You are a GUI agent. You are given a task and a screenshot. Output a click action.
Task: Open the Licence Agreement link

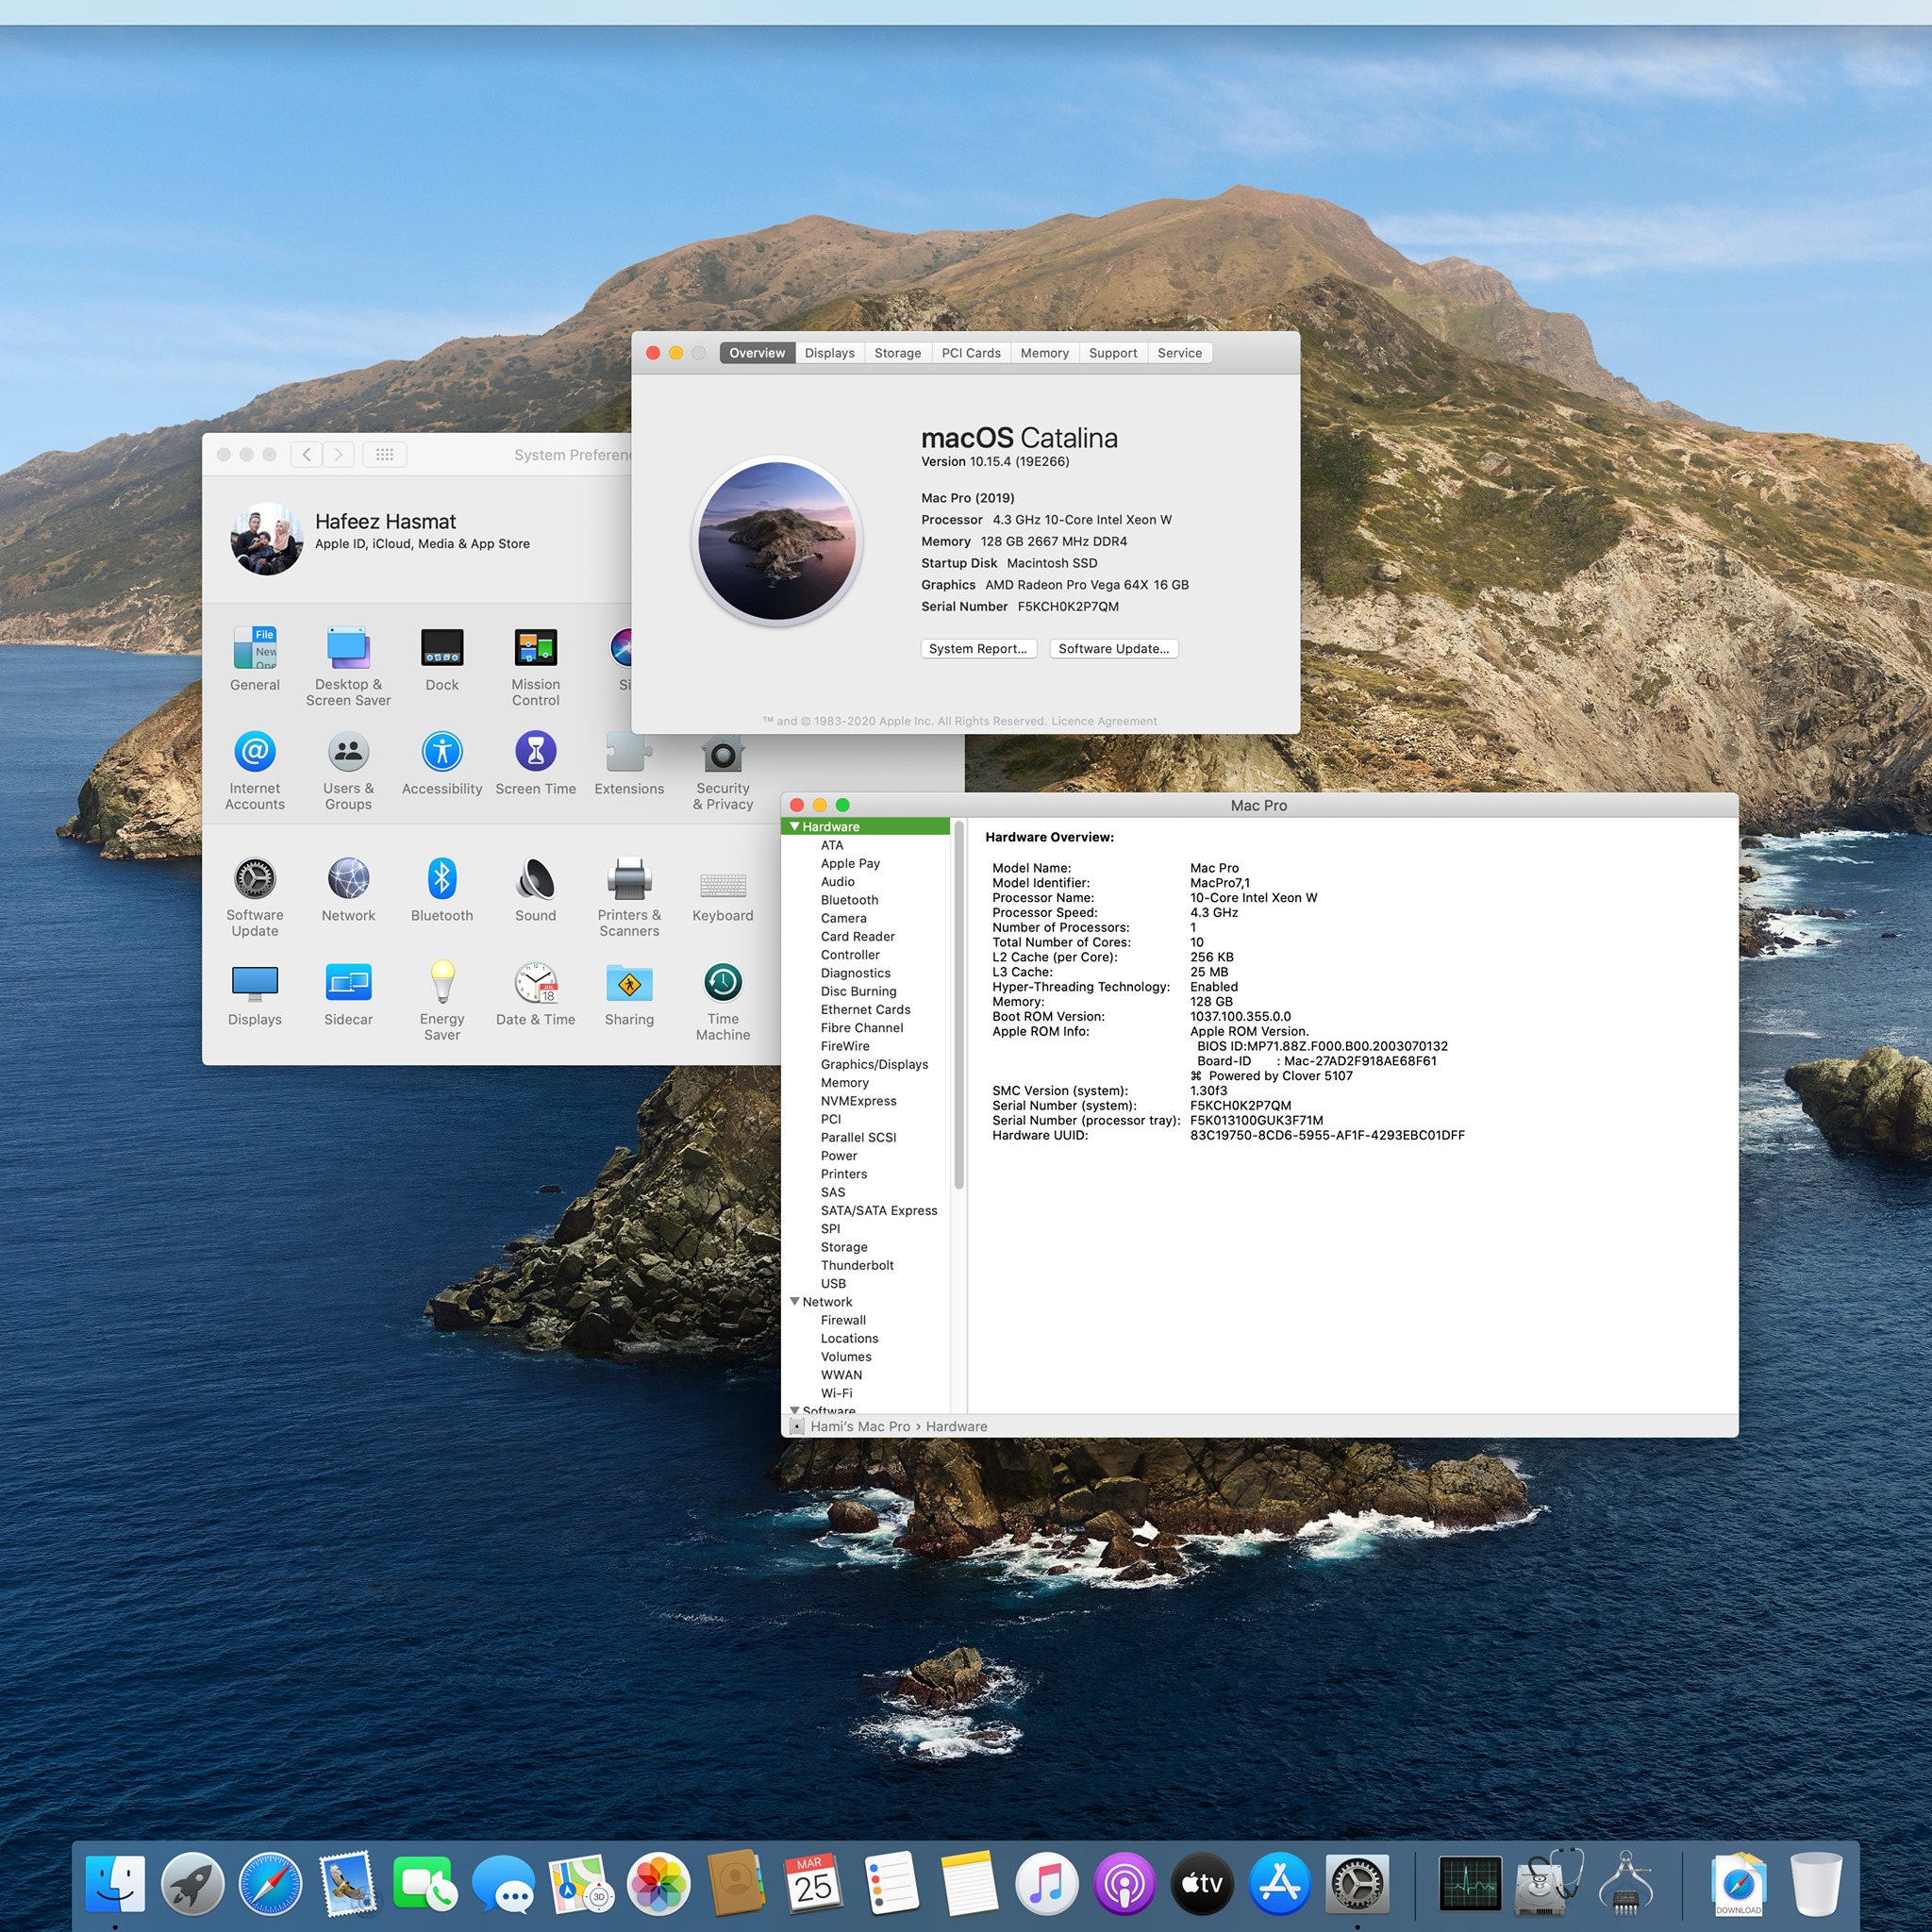tap(1104, 721)
